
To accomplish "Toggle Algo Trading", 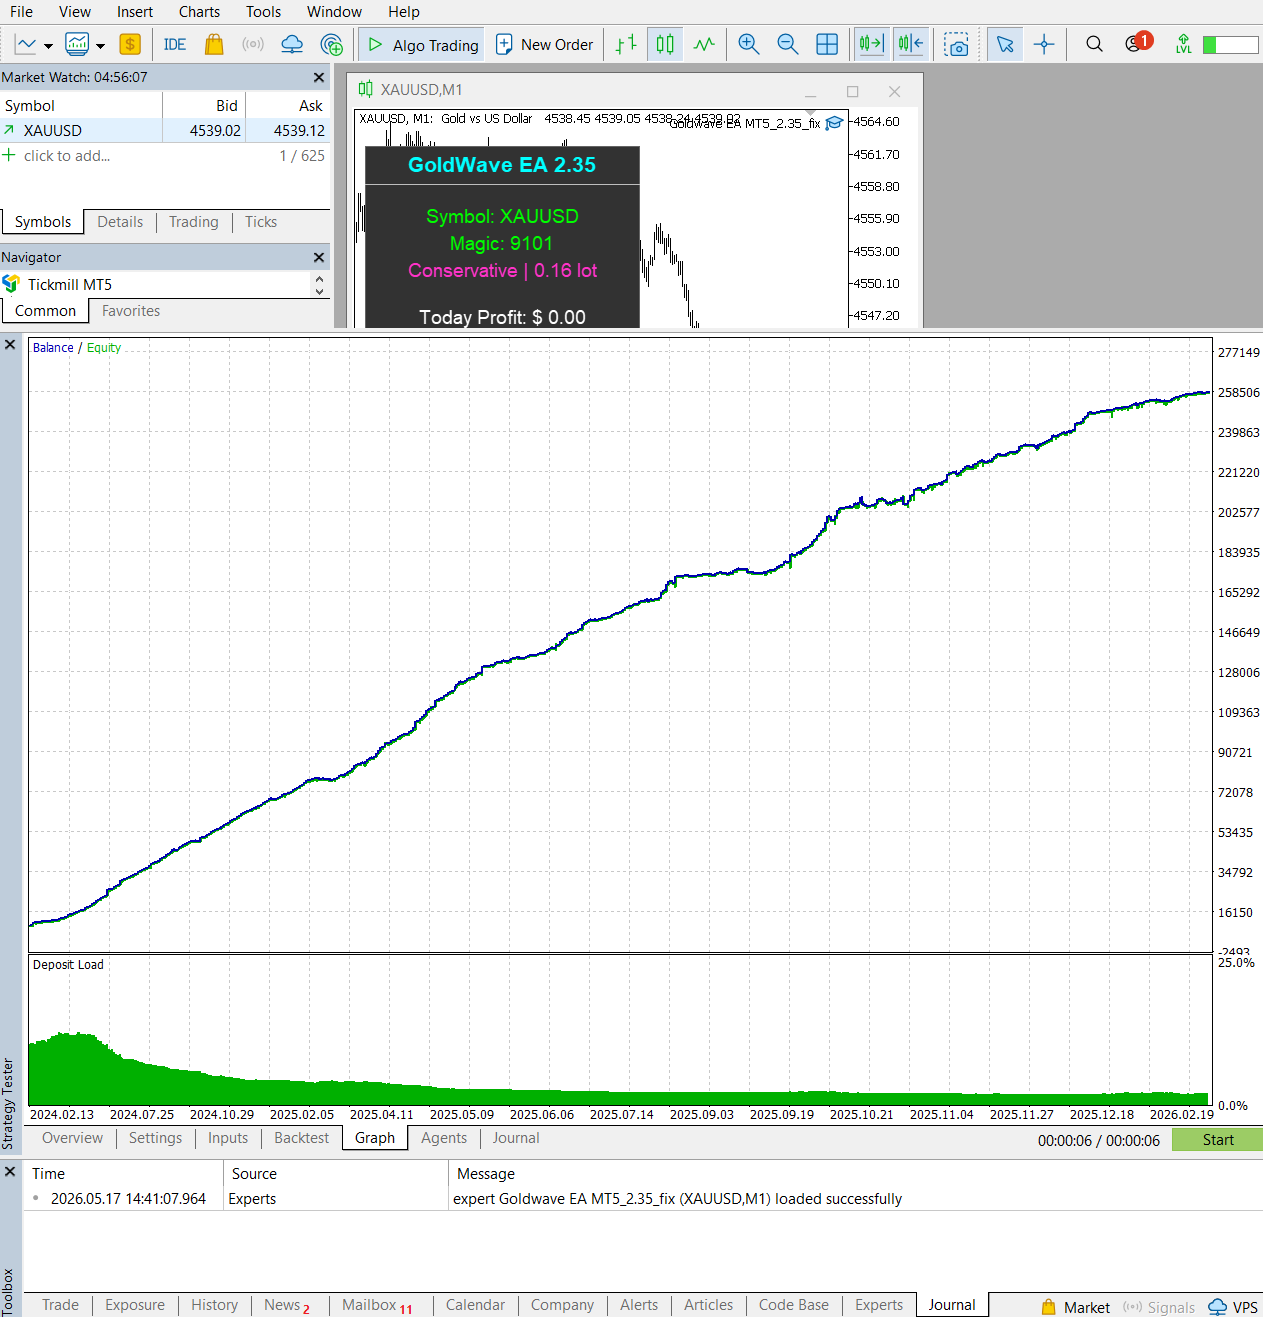I will (423, 45).
